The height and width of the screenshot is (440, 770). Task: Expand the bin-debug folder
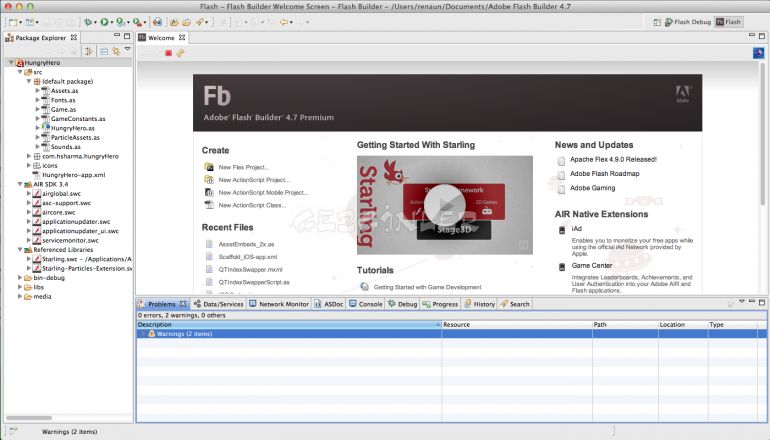(x=20, y=277)
